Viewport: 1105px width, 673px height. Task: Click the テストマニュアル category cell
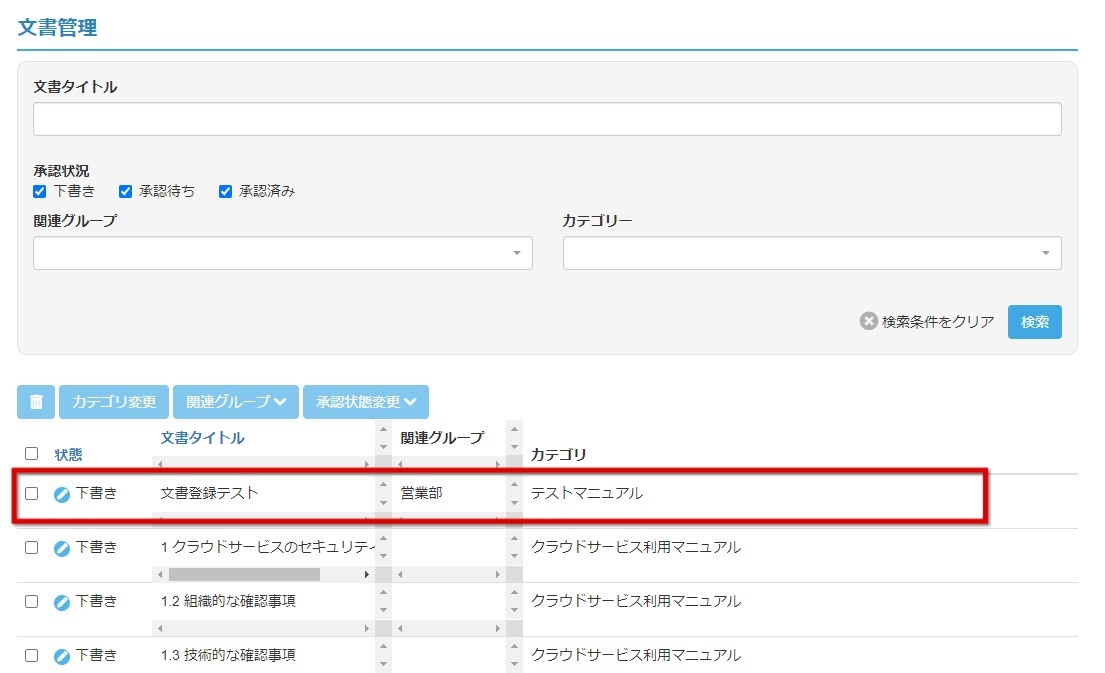pyautogui.click(x=586, y=493)
